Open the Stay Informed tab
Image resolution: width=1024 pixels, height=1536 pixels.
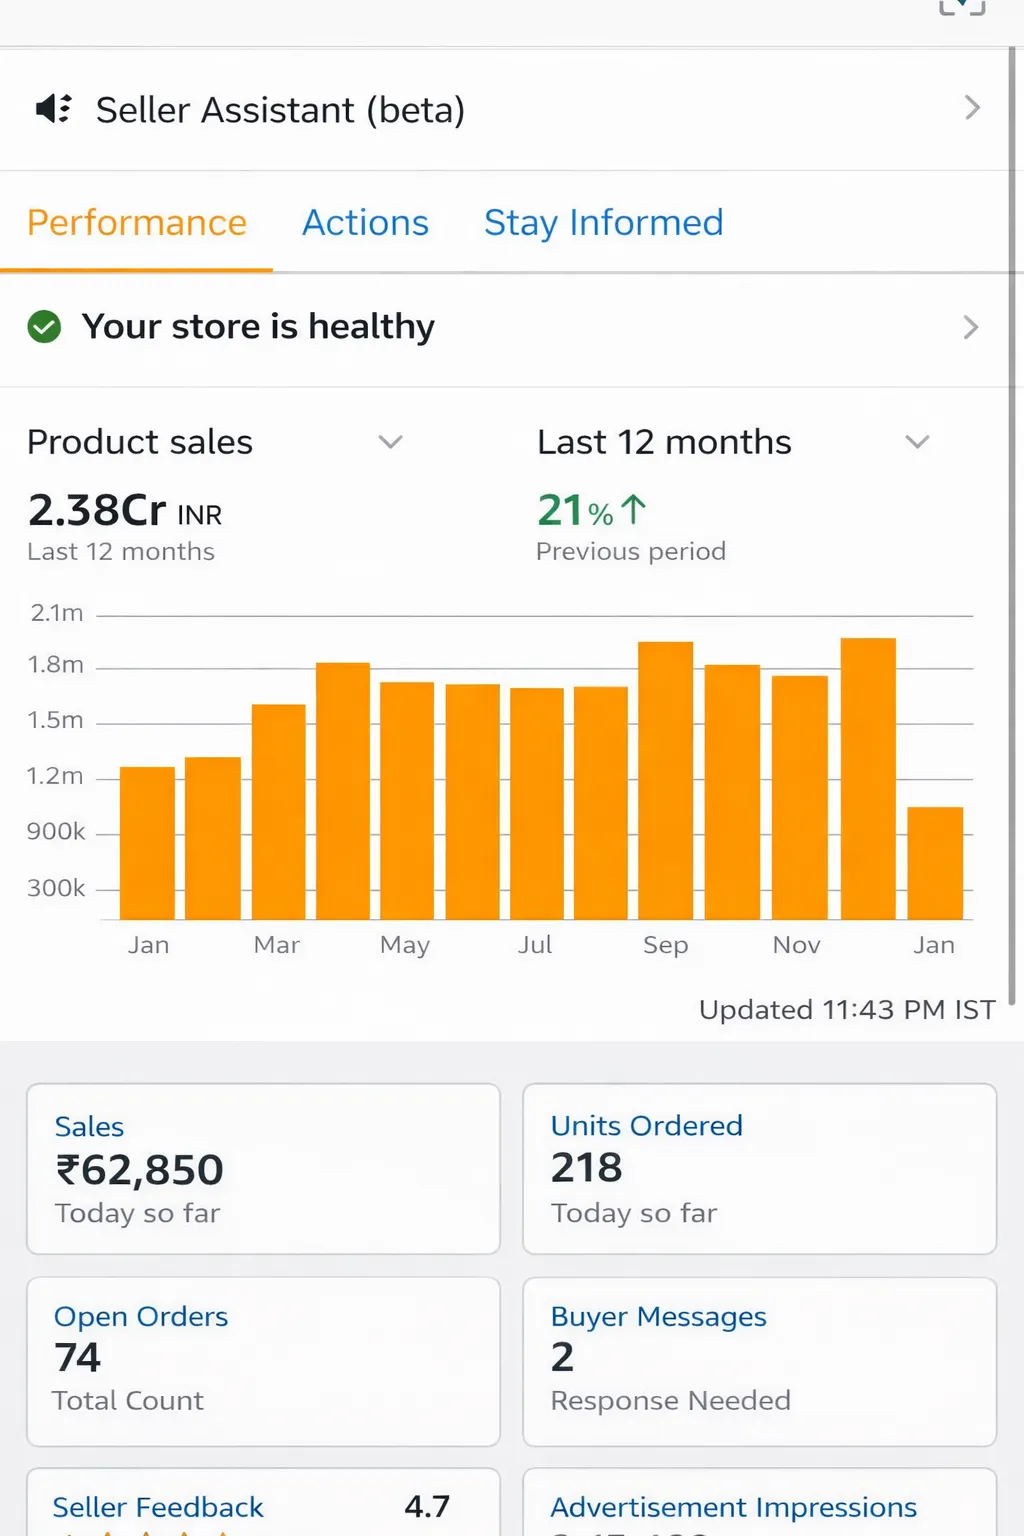[603, 223]
